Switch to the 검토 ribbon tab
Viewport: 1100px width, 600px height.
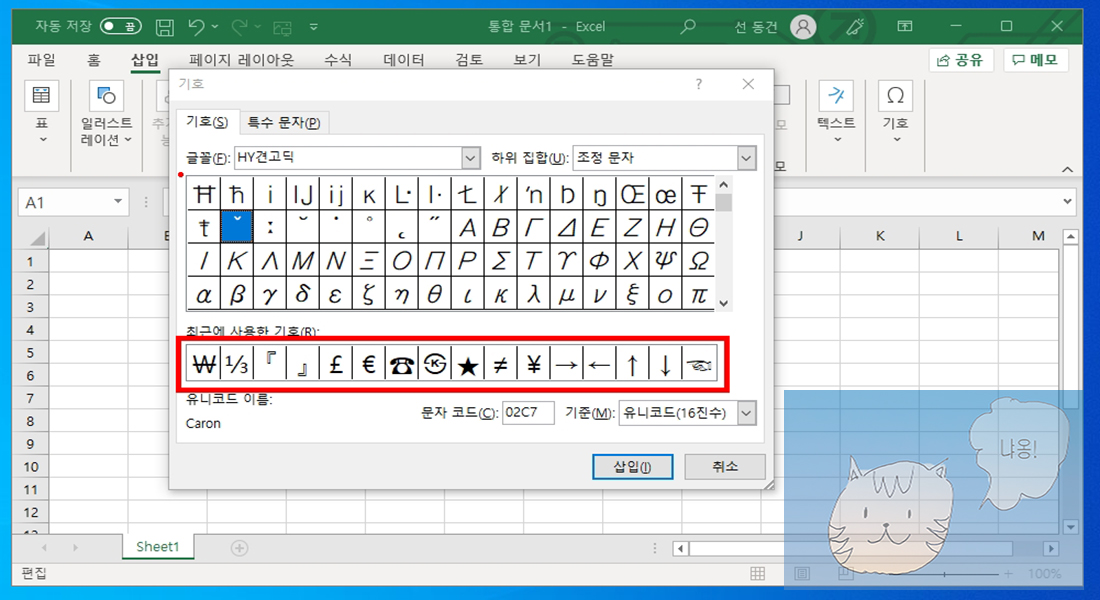tap(469, 60)
